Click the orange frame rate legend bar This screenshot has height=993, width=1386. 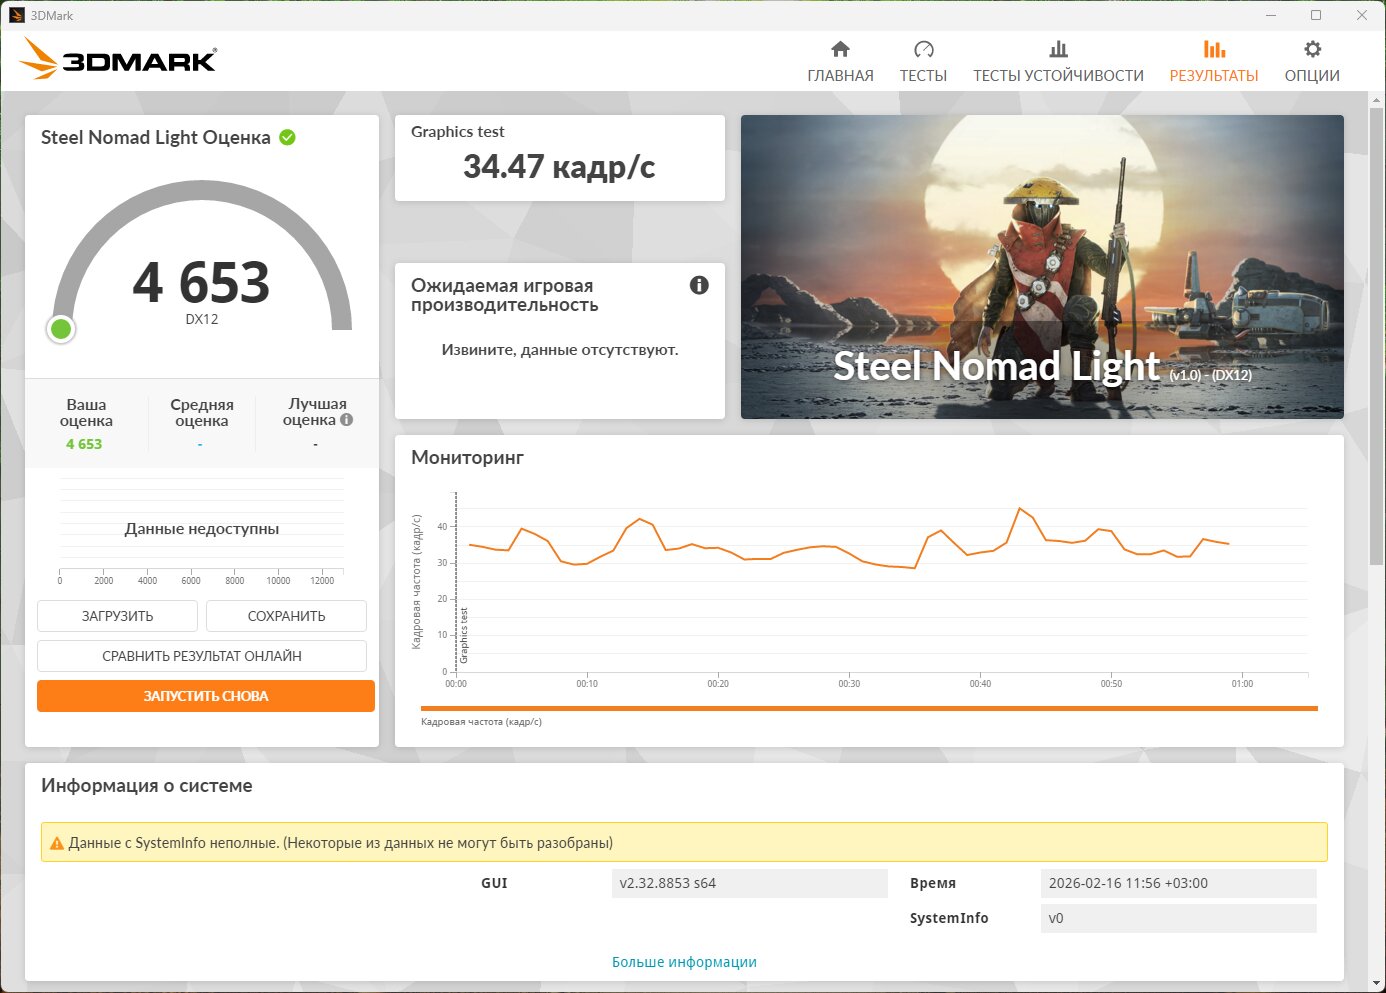(x=869, y=708)
